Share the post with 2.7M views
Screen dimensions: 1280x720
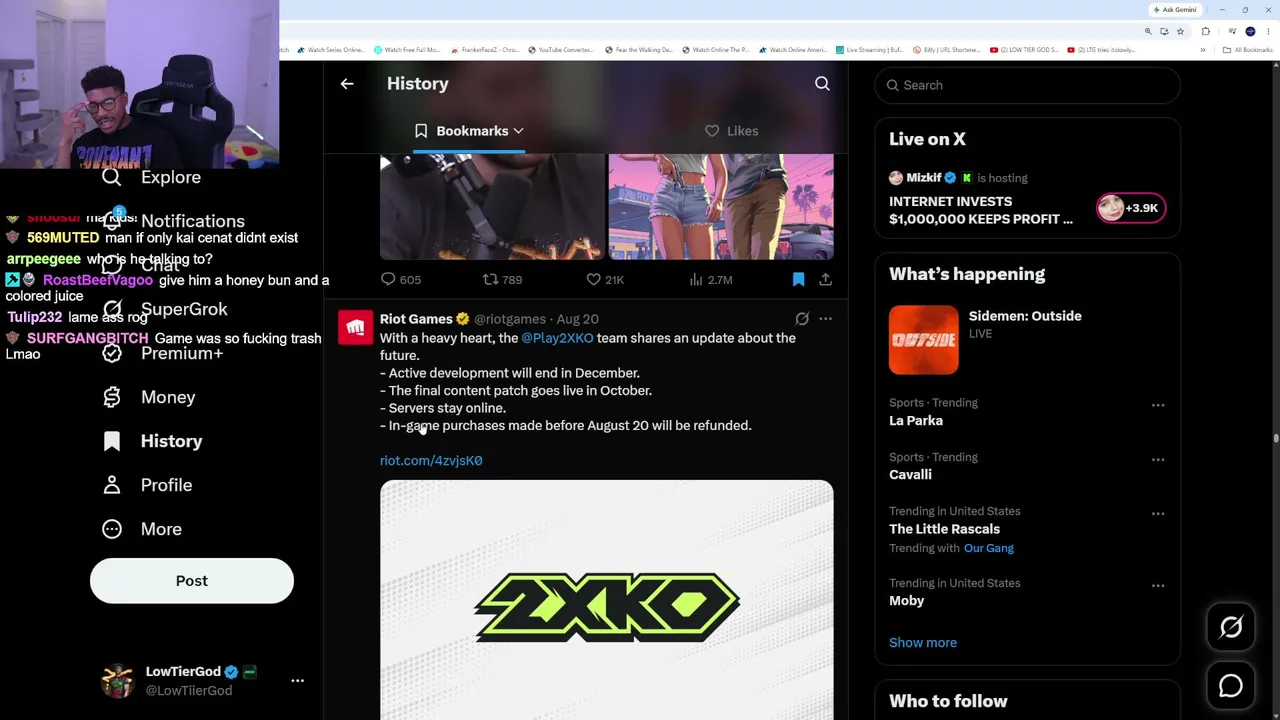click(825, 280)
